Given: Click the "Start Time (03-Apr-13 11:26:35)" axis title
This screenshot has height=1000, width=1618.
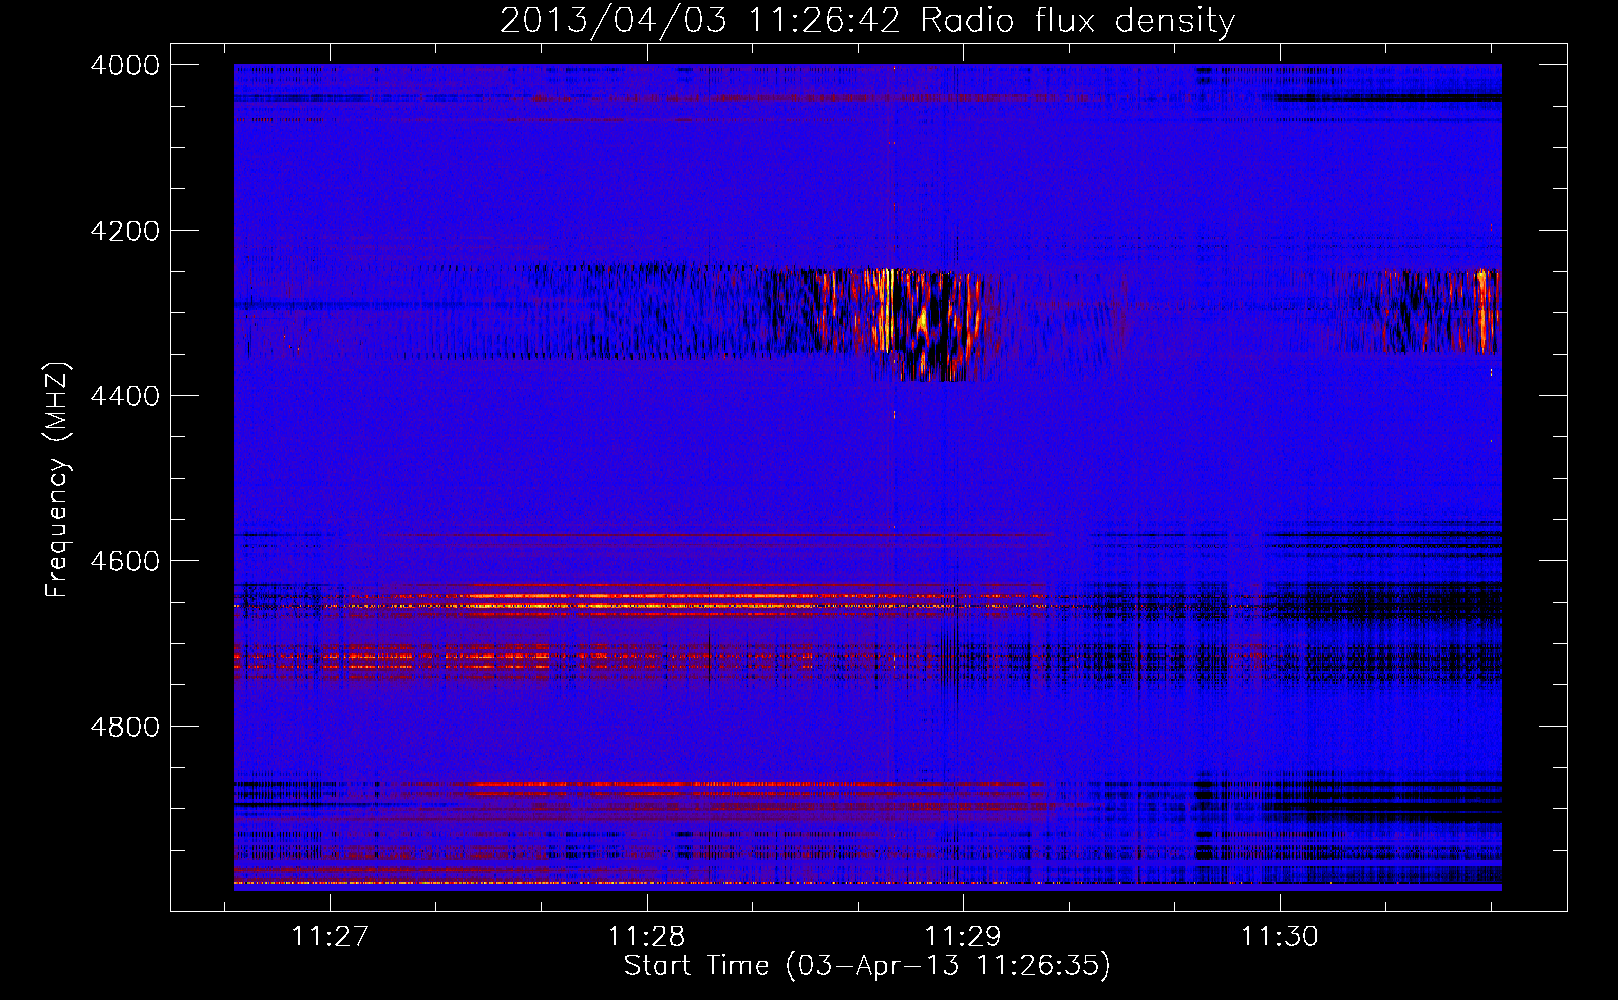Looking at the screenshot, I should [867, 966].
